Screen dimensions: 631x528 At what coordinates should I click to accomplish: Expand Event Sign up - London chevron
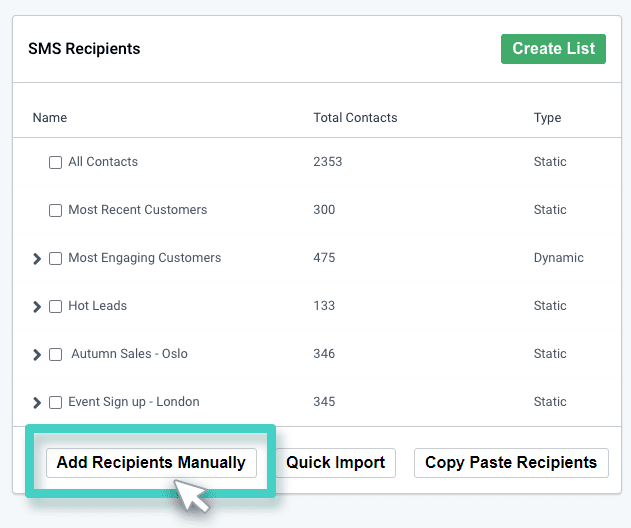coord(37,402)
